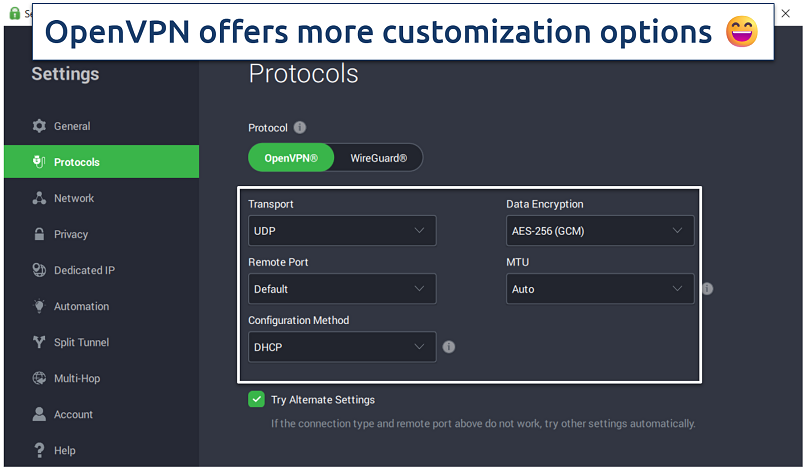Click the Help question mark icon
806x470 pixels.
point(39,450)
